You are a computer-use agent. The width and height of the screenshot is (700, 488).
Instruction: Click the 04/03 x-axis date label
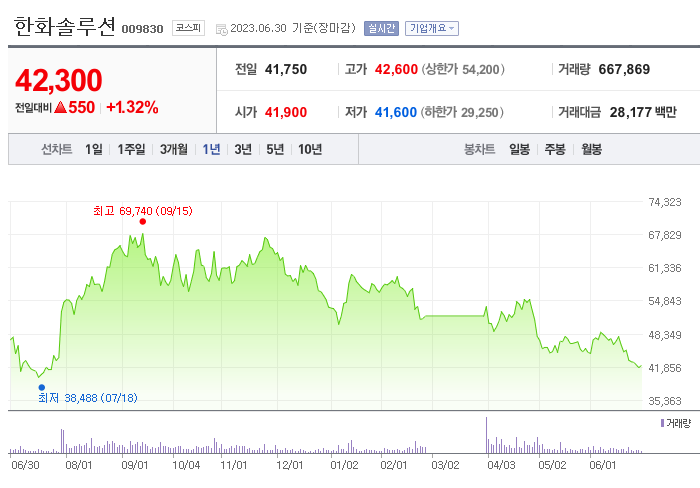pos(501,465)
